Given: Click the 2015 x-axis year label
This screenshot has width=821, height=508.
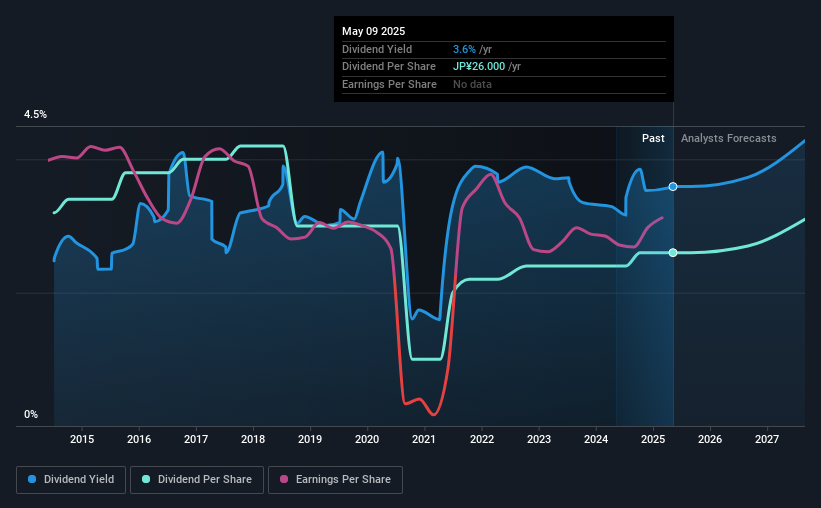Looking at the screenshot, I should (x=82, y=439).
